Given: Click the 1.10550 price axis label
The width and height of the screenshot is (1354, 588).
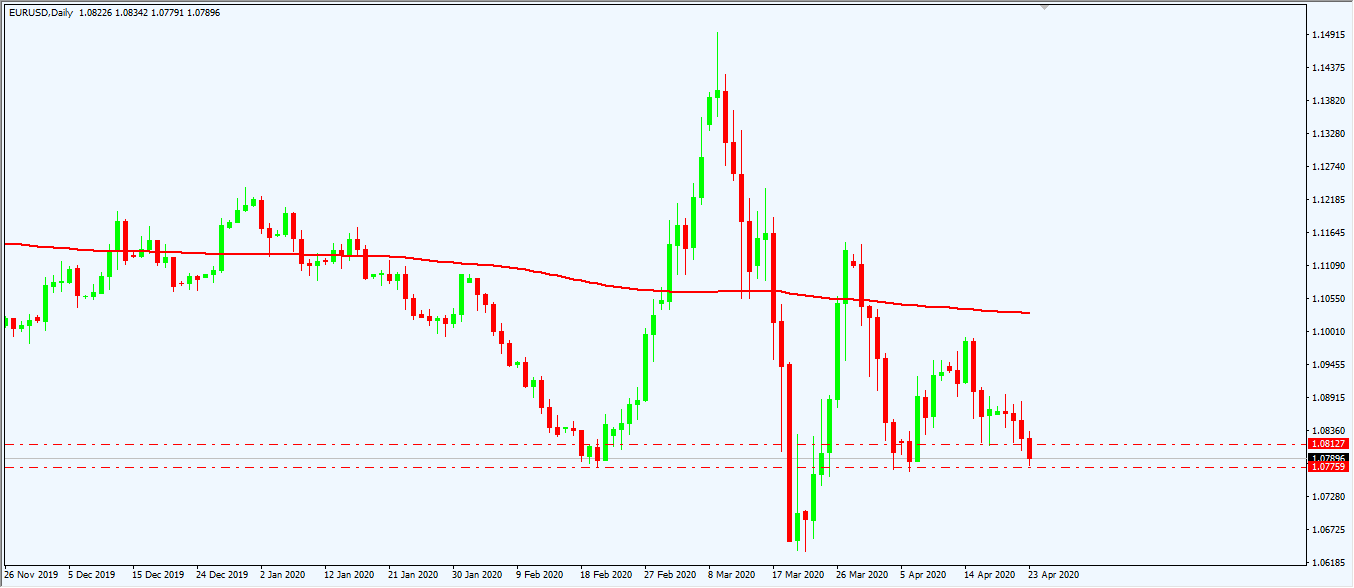Looking at the screenshot, I should click(1328, 299).
